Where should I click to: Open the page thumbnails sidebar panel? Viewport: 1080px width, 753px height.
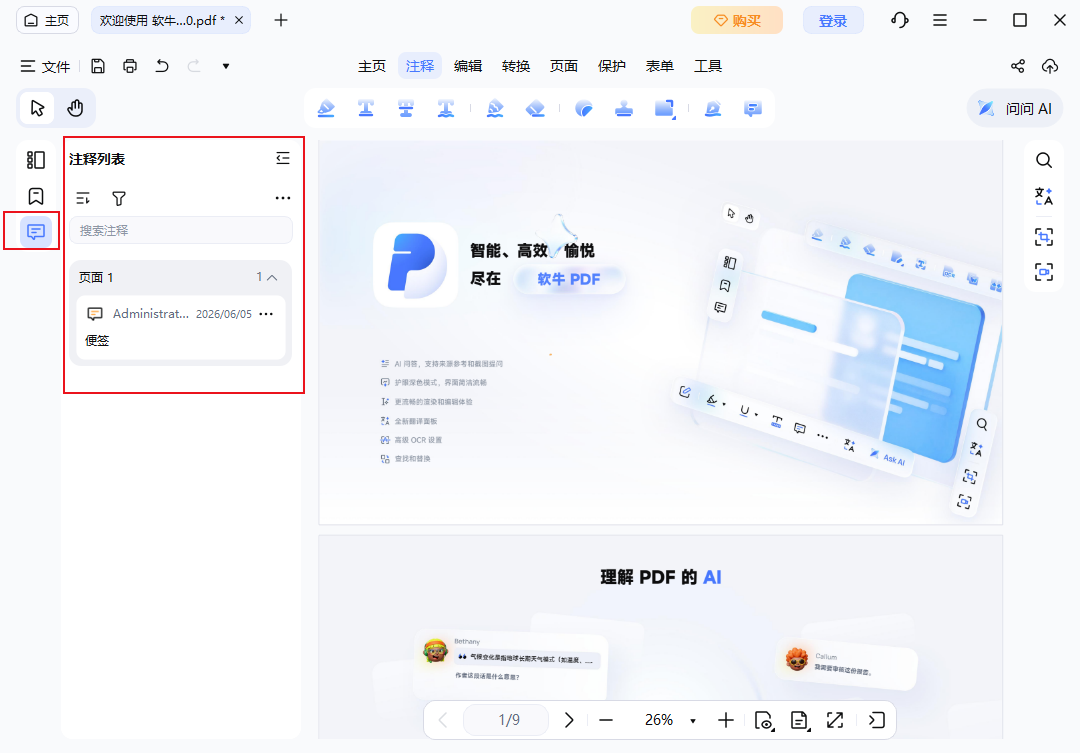tap(36, 160)
